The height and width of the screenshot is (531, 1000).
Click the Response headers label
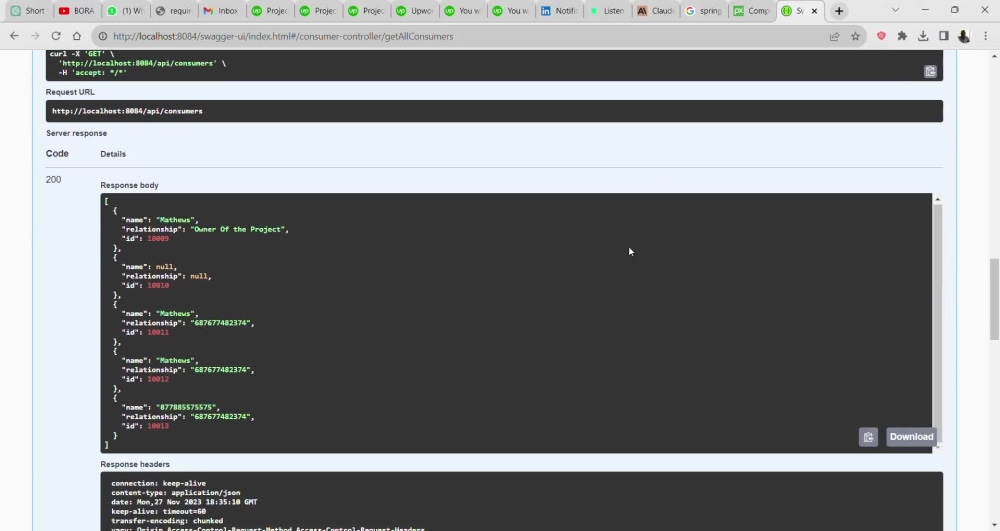135,464
